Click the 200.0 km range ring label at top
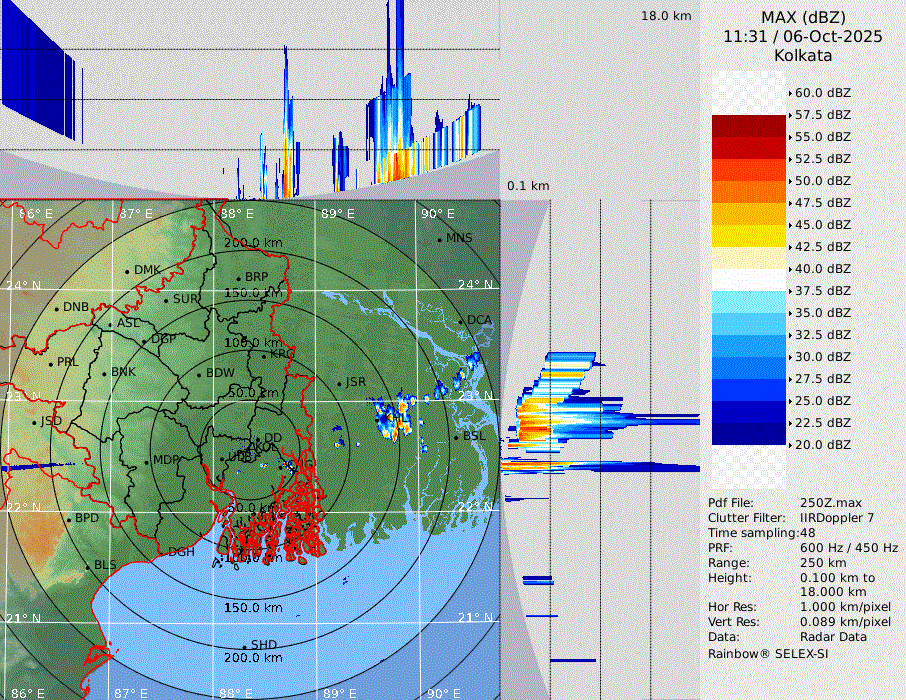This screenshot has height=700, width=906. 252,243
